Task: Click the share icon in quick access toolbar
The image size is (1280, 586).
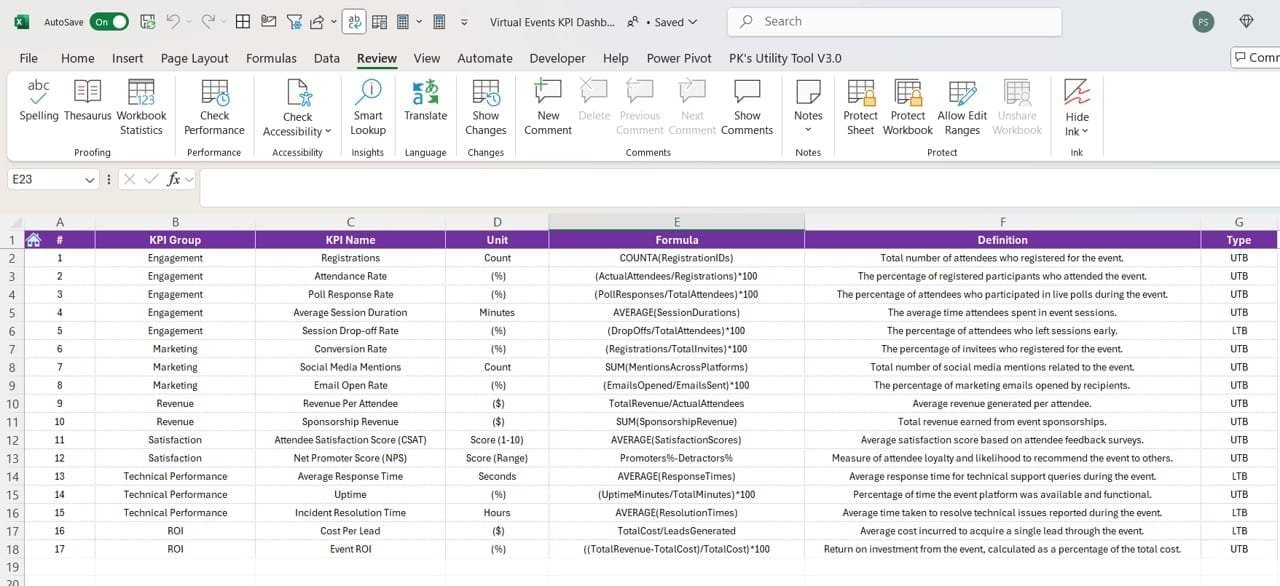Action: point(317,21)
